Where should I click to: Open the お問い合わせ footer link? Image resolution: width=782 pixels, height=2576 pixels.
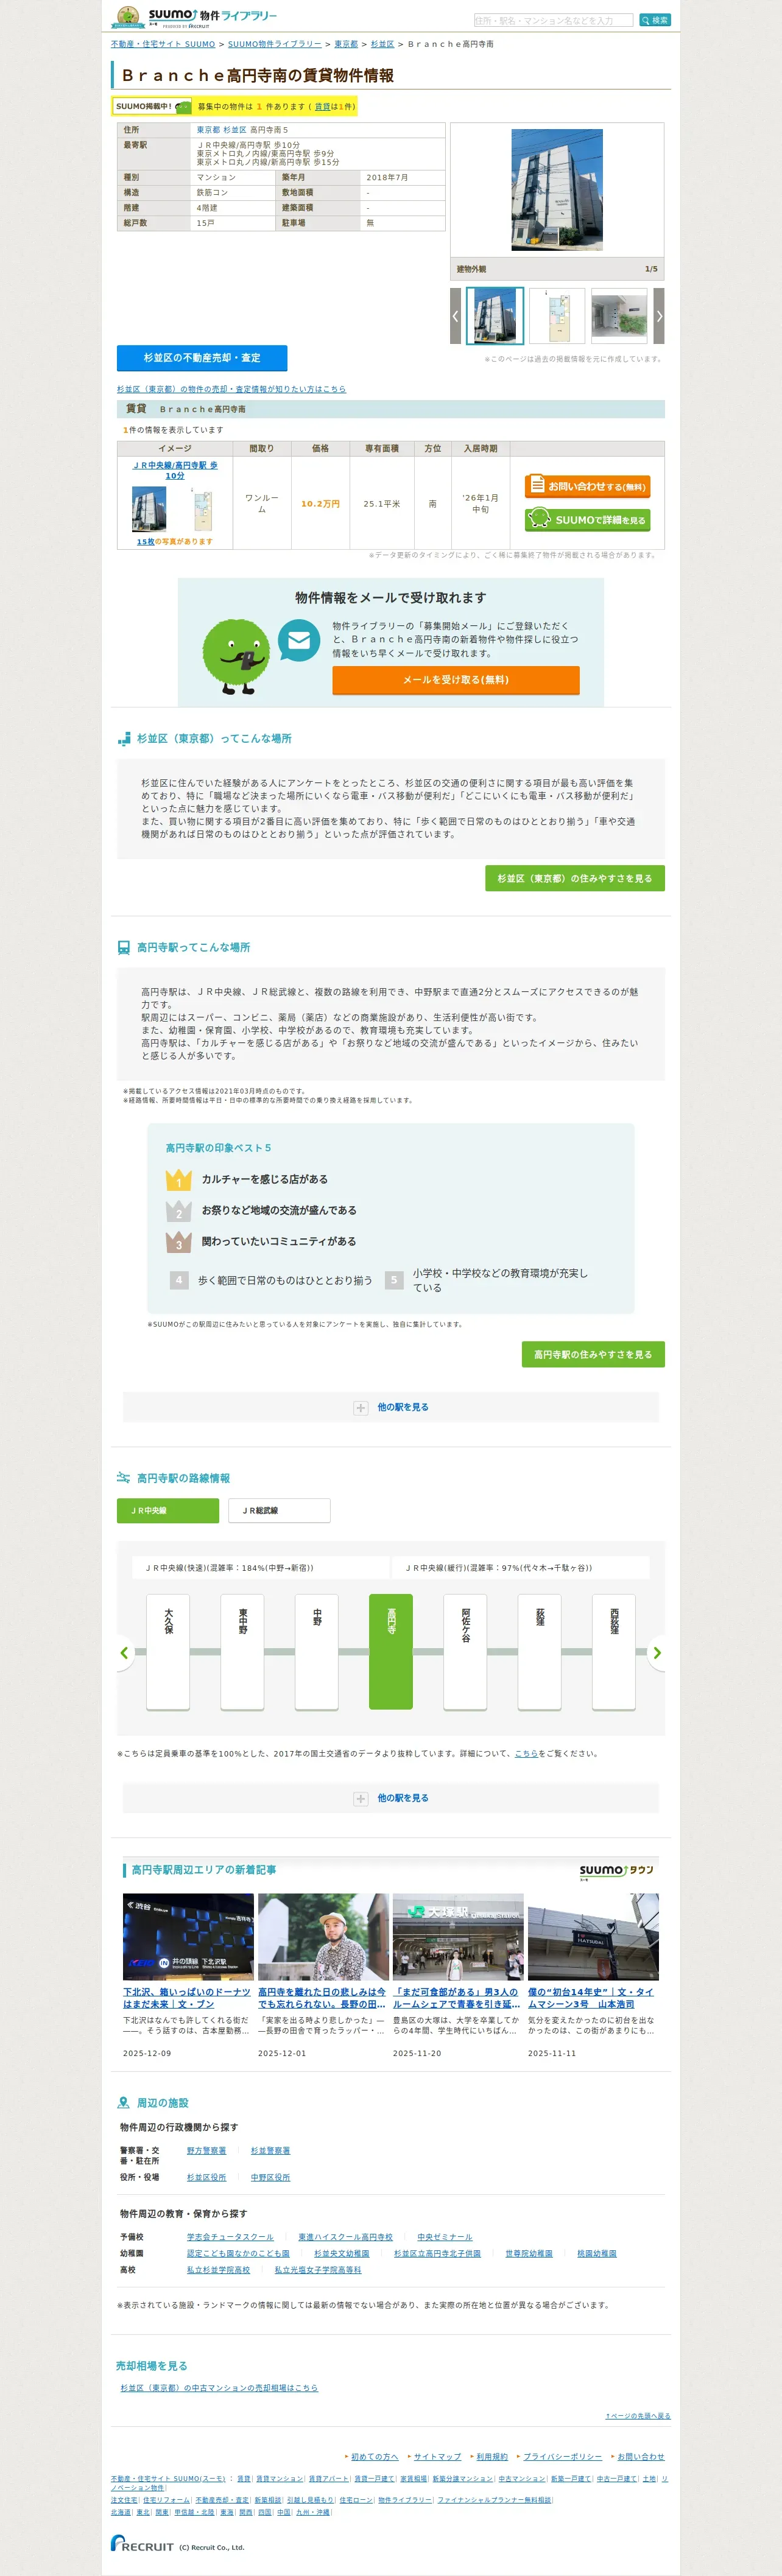point(640,2456)
